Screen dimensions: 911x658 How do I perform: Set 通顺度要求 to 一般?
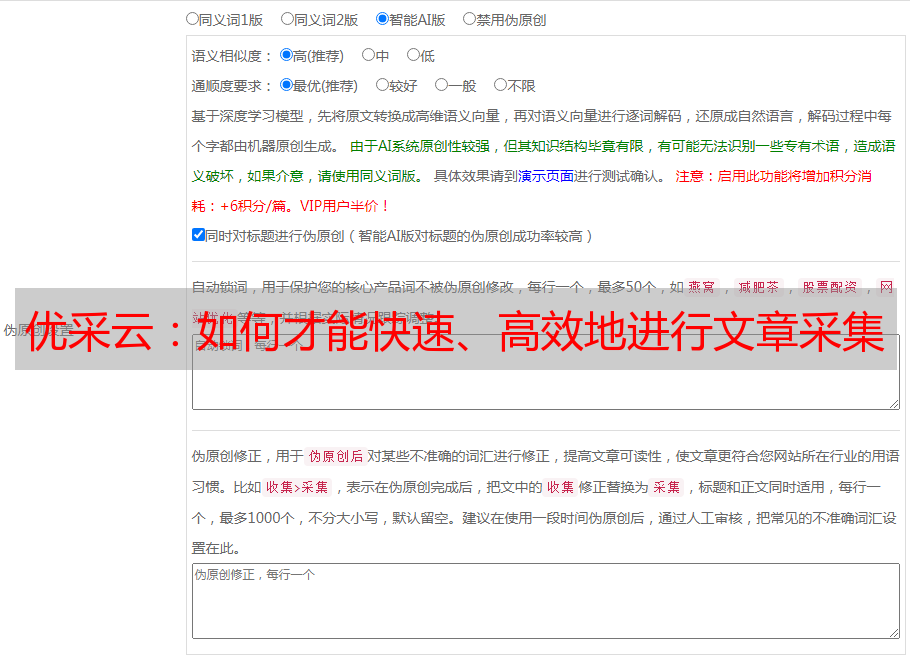(442, 85)
